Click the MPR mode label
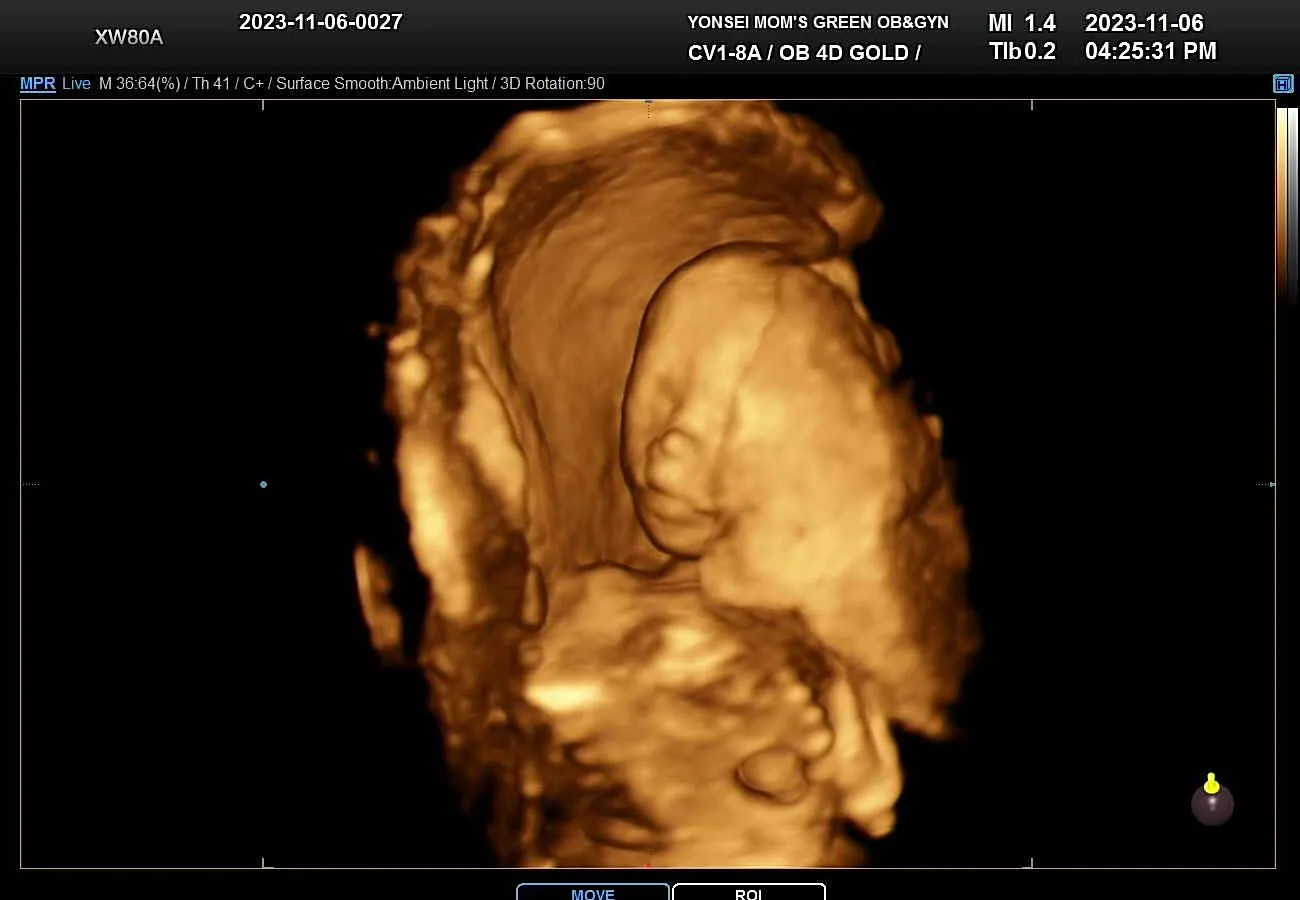The width and height of the screenshot is (1300, 900). coord(38,84)
